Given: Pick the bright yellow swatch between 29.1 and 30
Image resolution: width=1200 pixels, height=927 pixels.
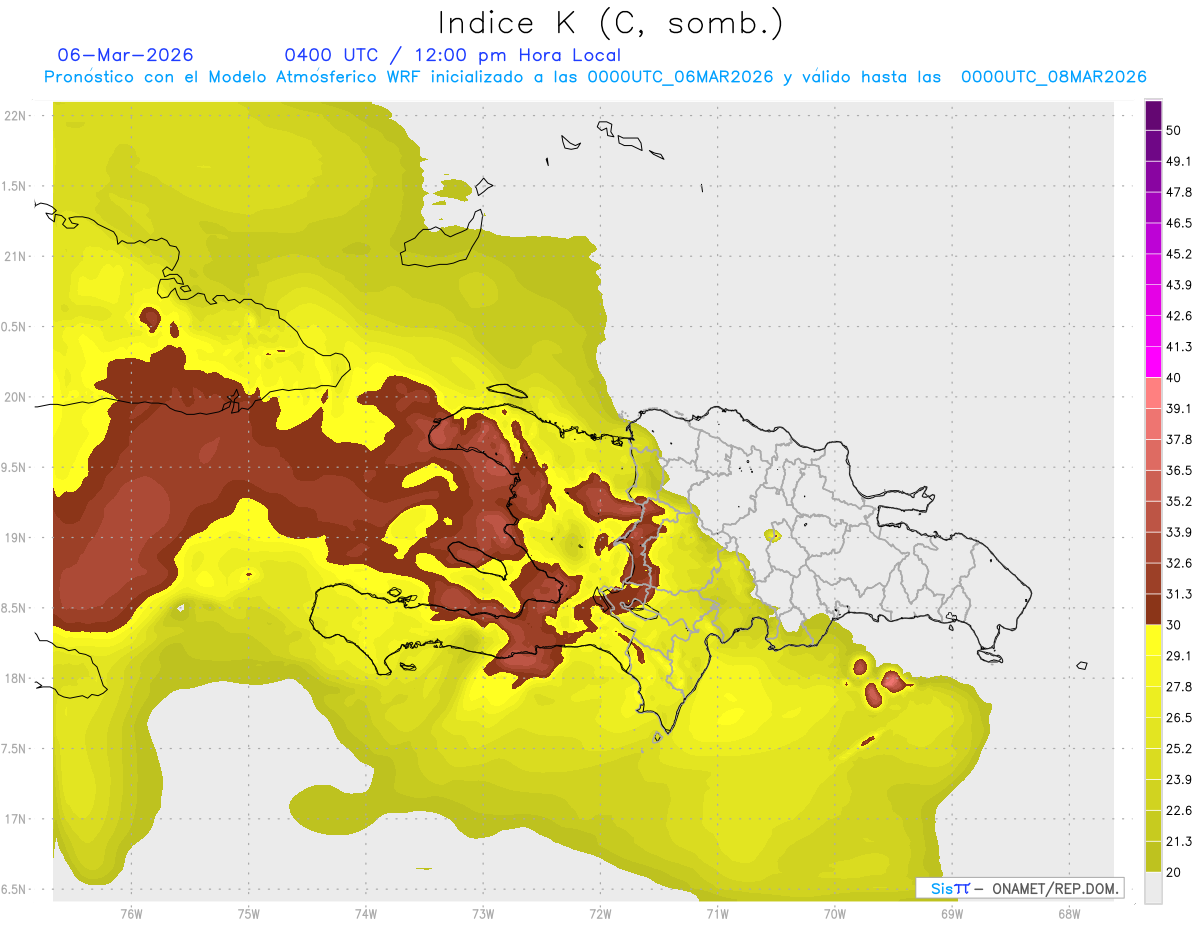Looking at the screenshot, I should point(1153,640).
